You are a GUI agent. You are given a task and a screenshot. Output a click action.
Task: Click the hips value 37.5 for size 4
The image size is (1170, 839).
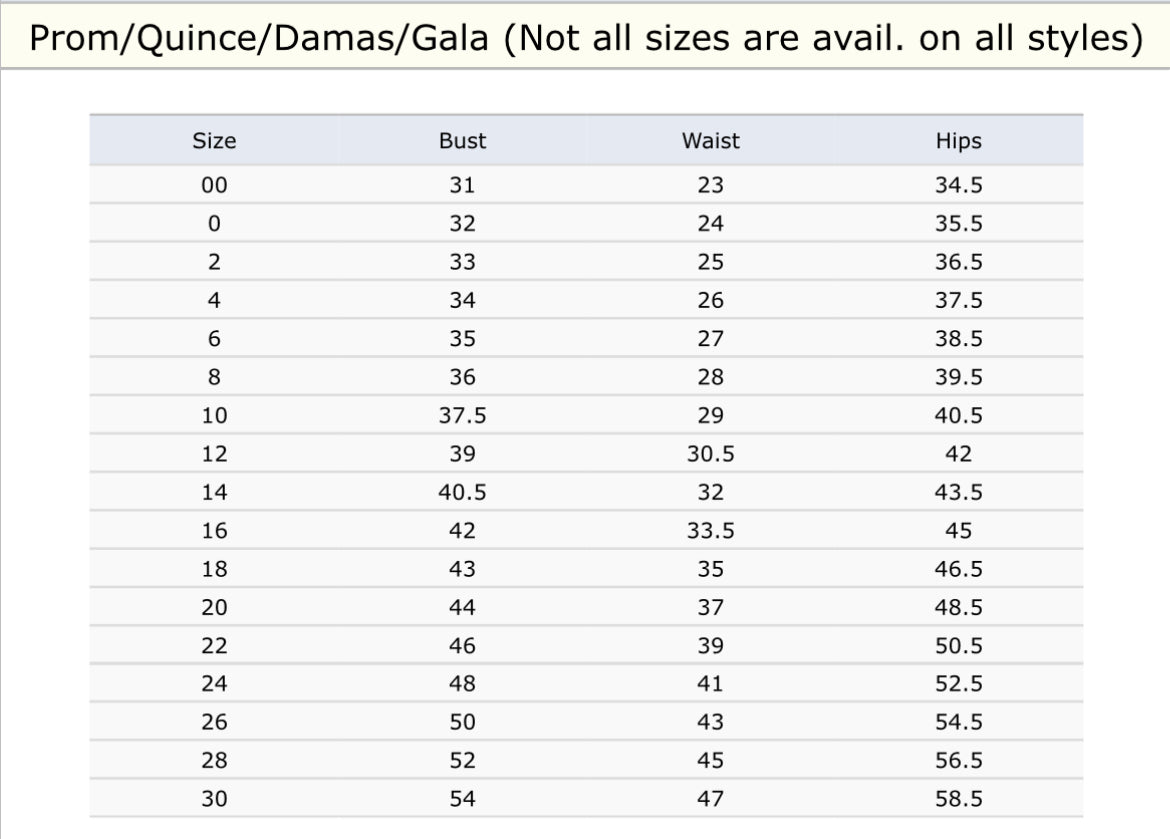(958, 300)
